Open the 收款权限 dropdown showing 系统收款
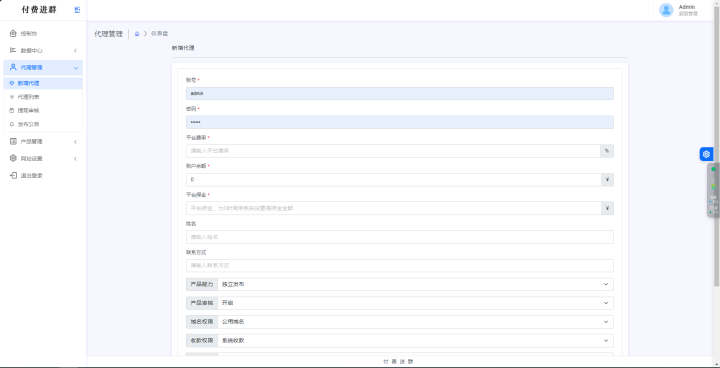 coord(415,340)
